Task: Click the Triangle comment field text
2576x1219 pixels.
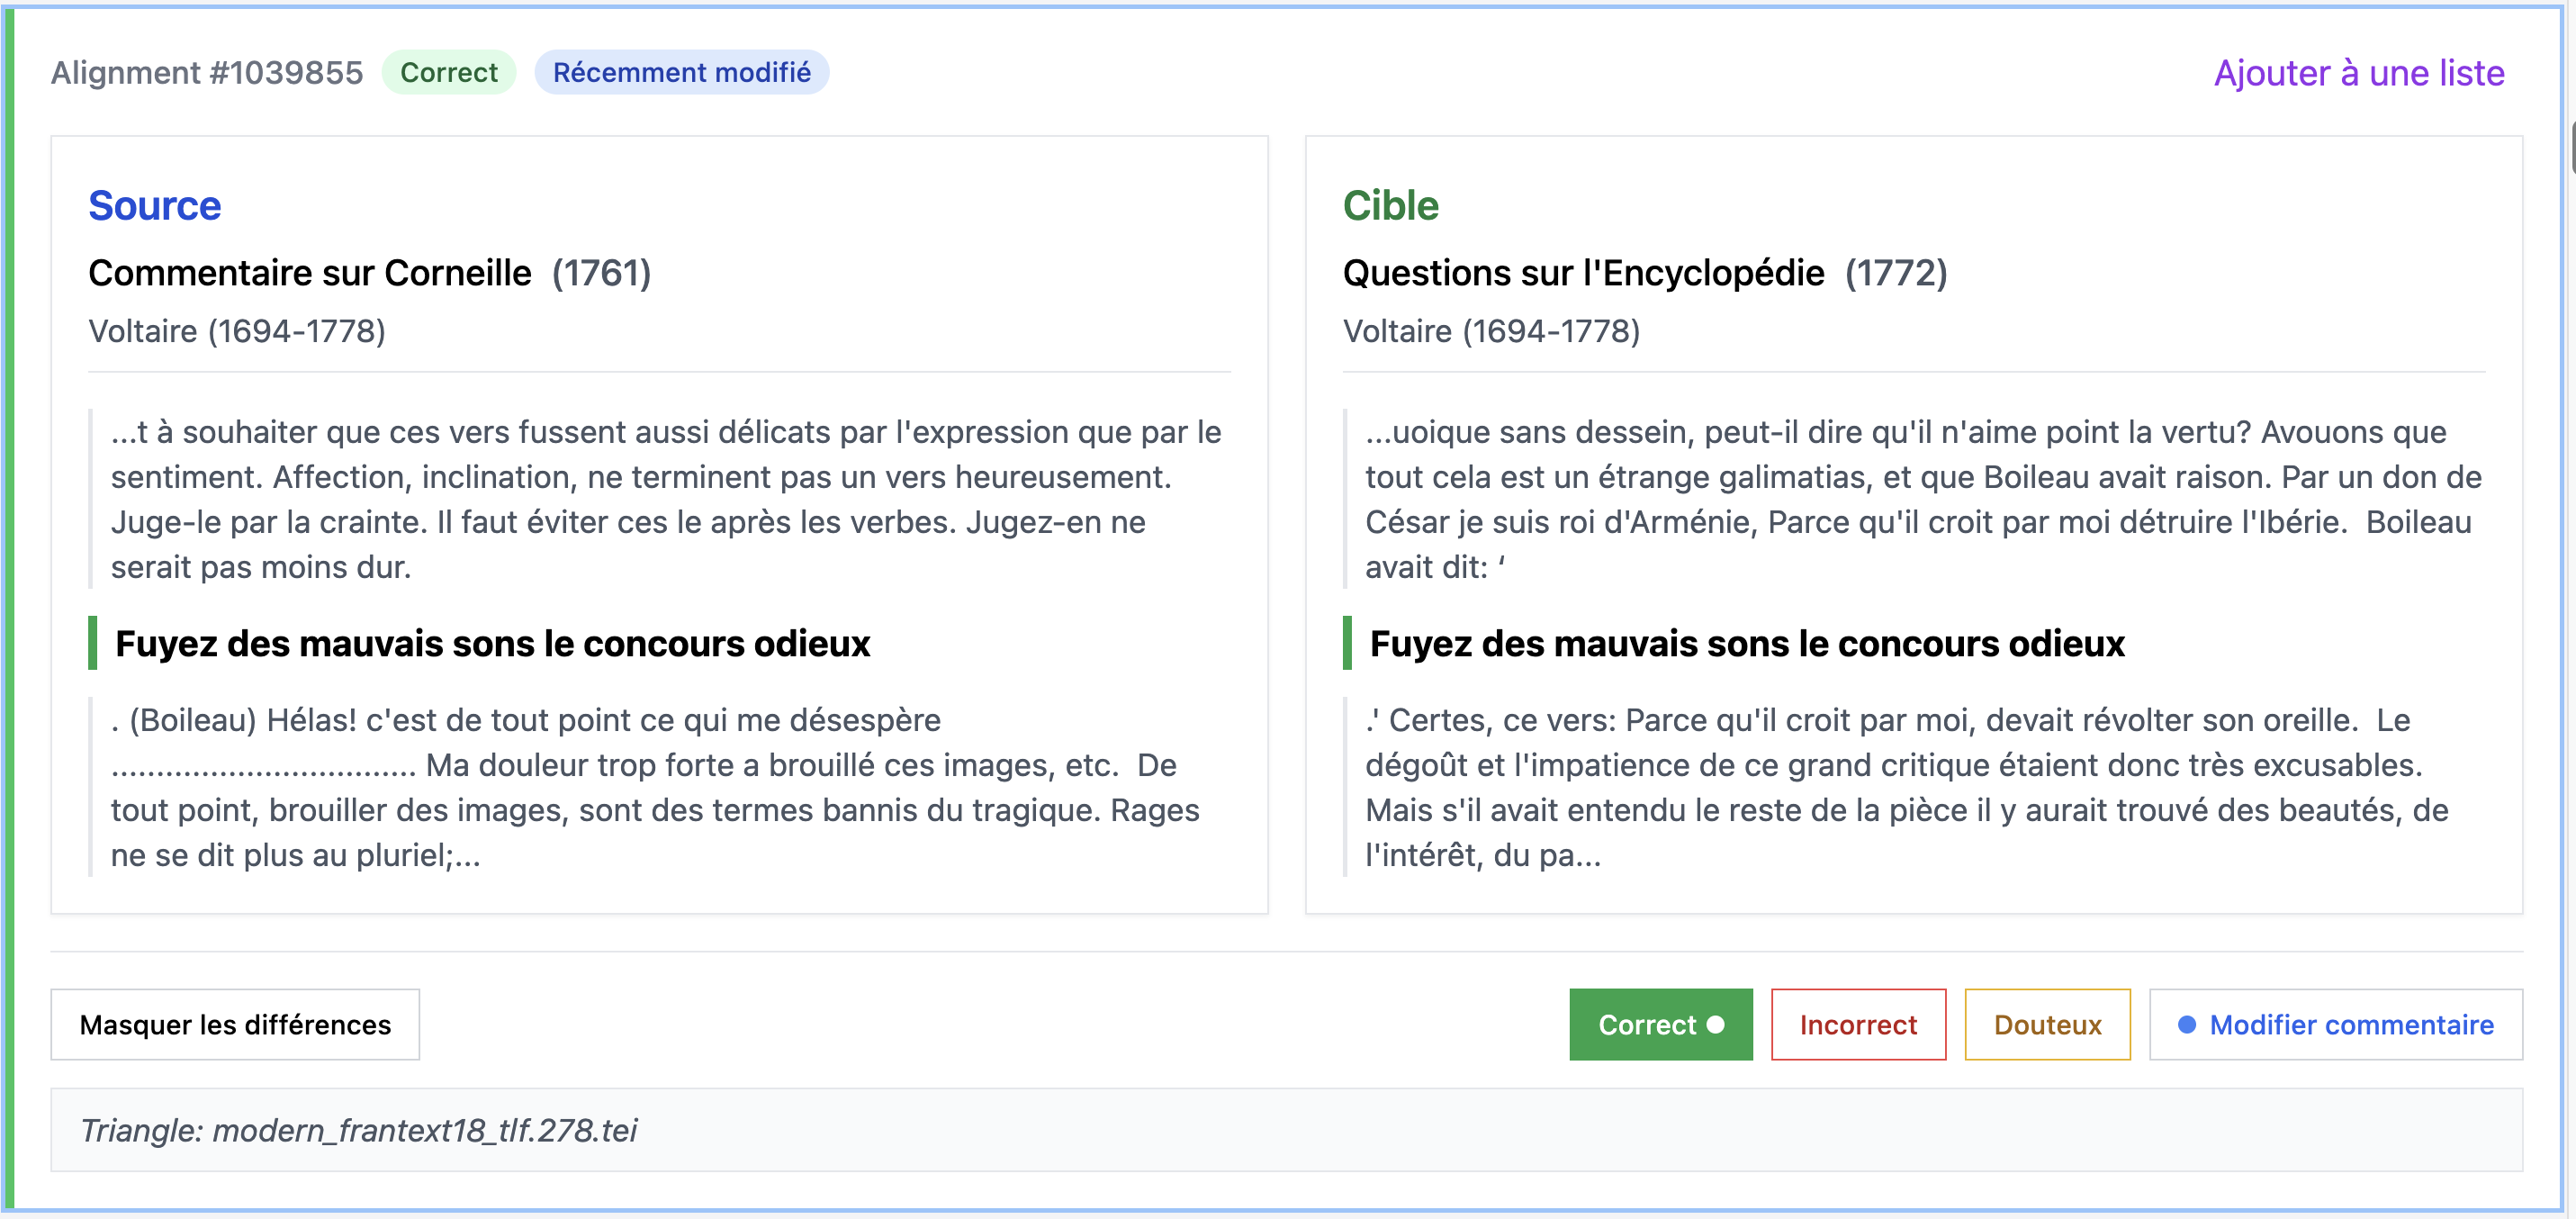Action: pos(358,1130)
